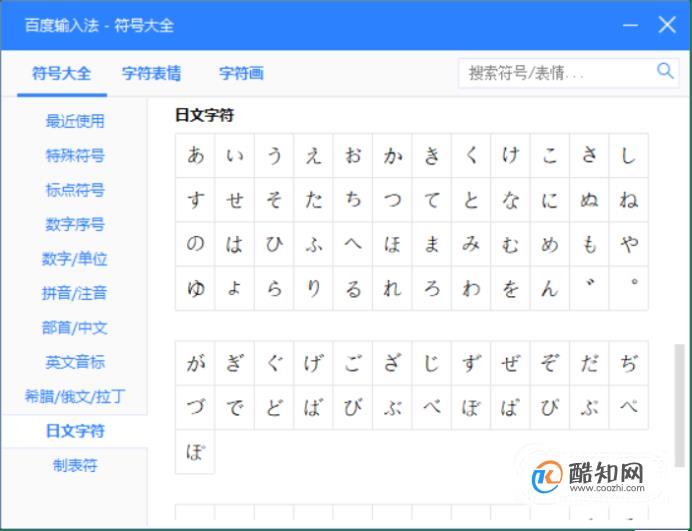Image resolution: width=692 pixels, height=531 pixels.
Task: Select the や character
Action: click(628, 244)
